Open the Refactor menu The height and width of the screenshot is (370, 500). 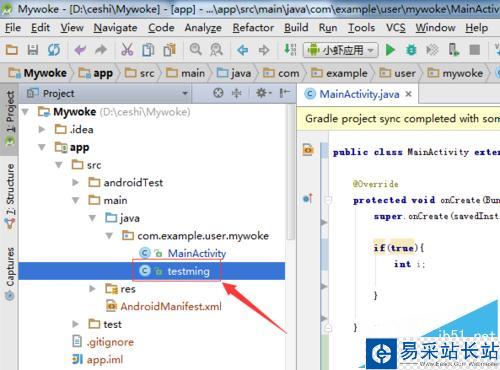click(x=253, y=28)
